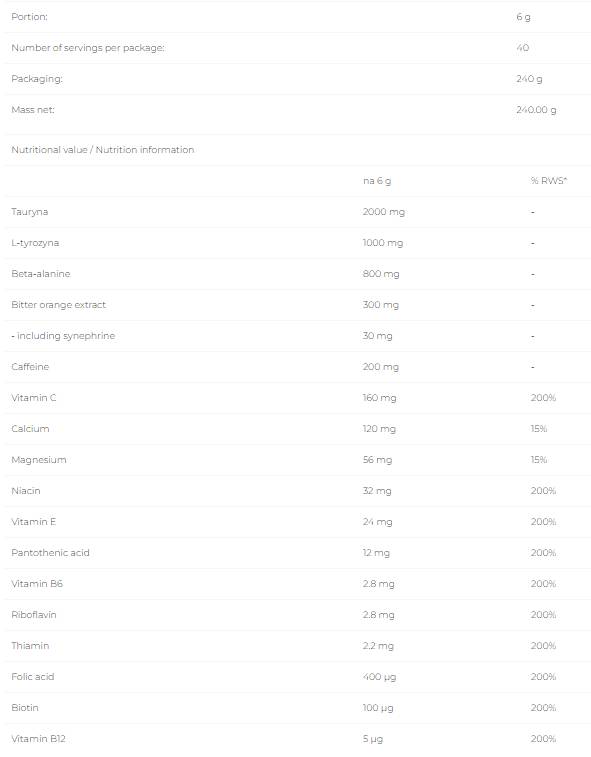Screen dimensions: 591x757
Task: Click the Tauryna row label
Action: coord(29,212)
